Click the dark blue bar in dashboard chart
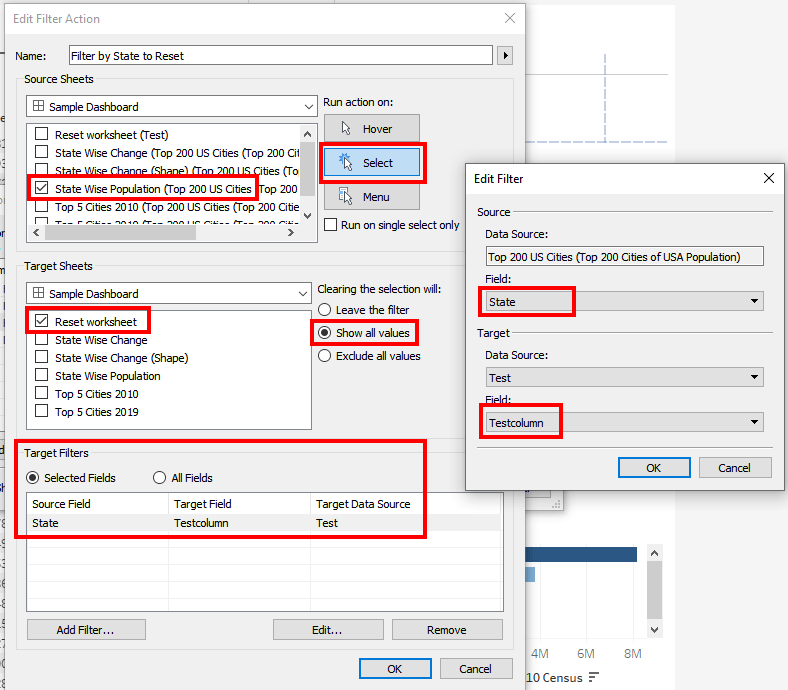 [x=581, y=554]
